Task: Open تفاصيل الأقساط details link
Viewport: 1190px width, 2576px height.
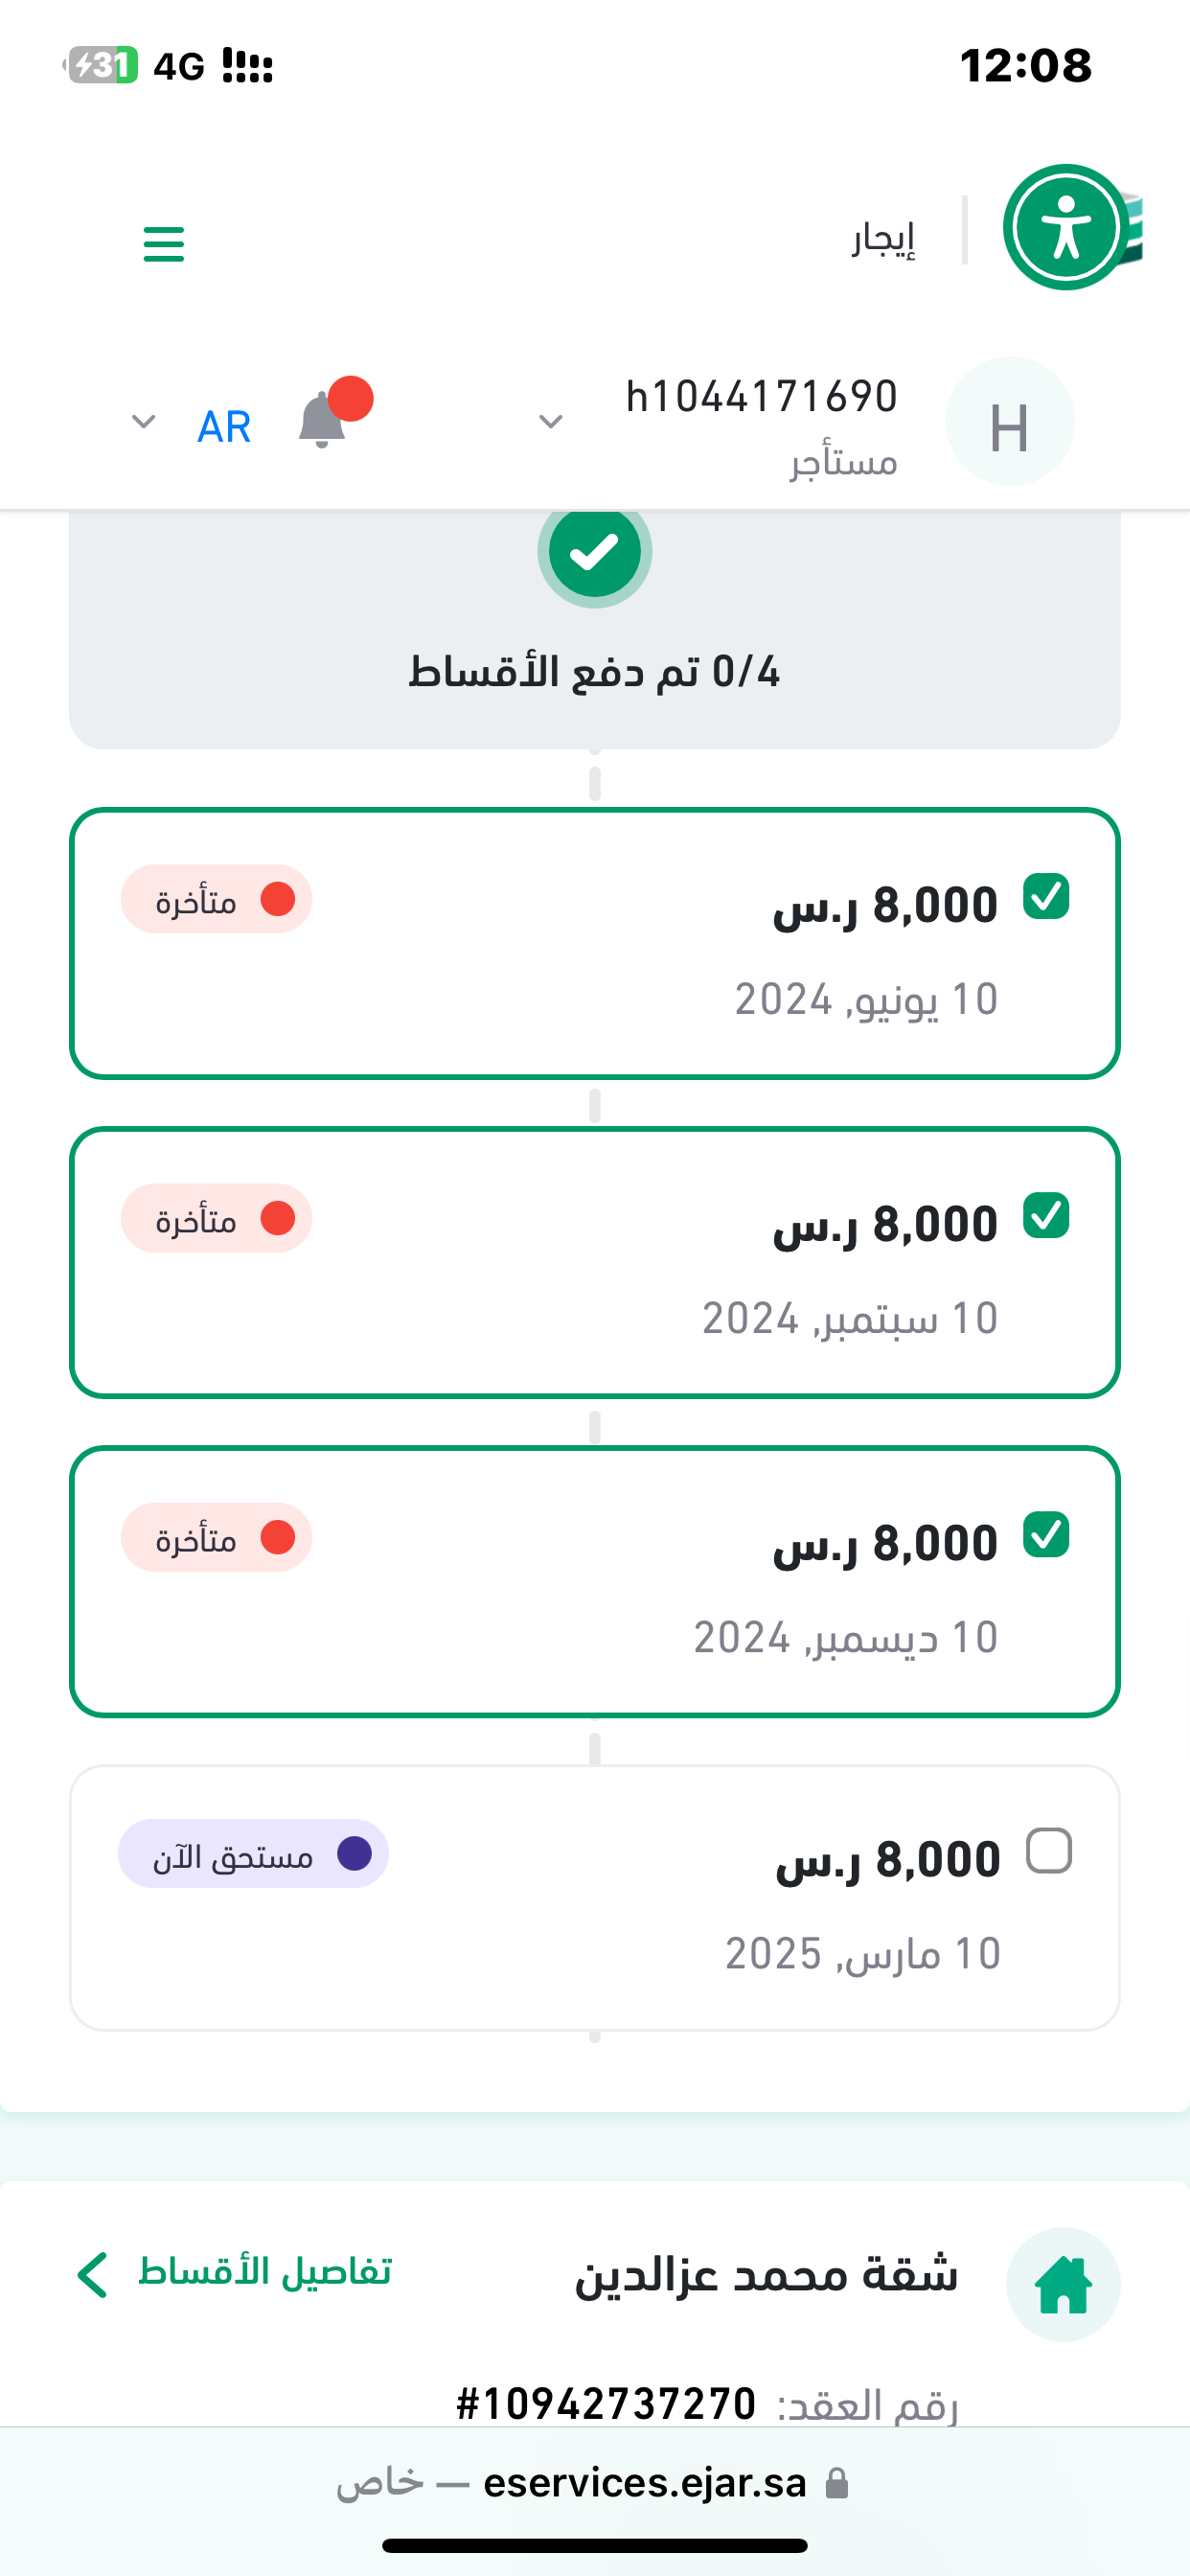Action: [235, 2272]
